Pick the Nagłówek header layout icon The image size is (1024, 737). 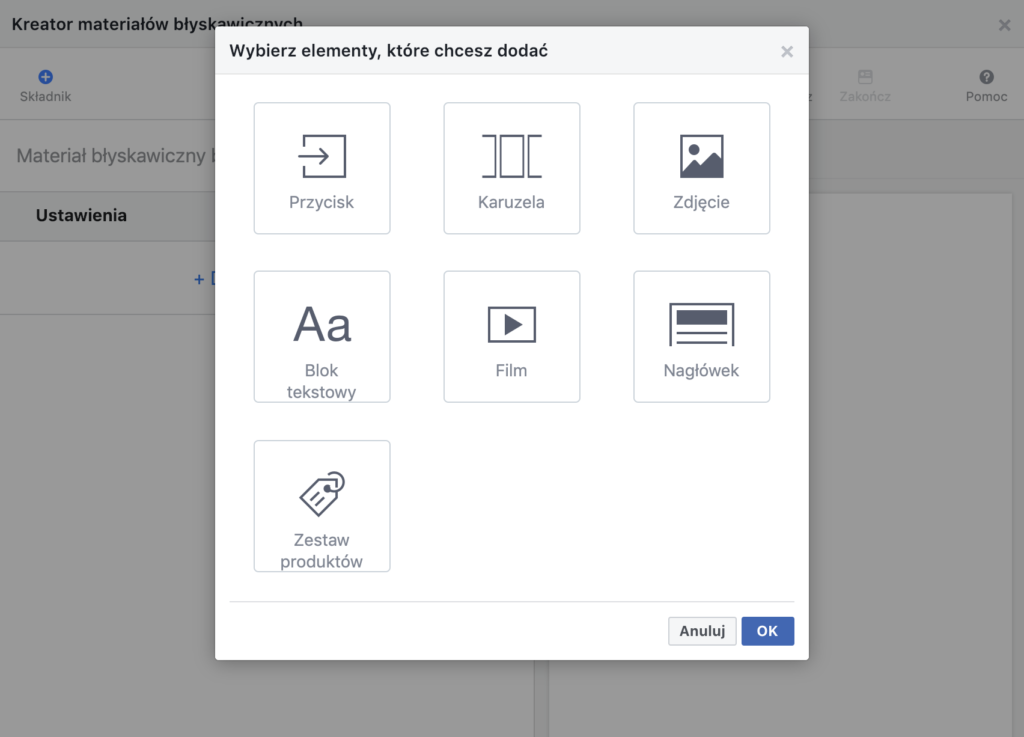pos(701,324)
